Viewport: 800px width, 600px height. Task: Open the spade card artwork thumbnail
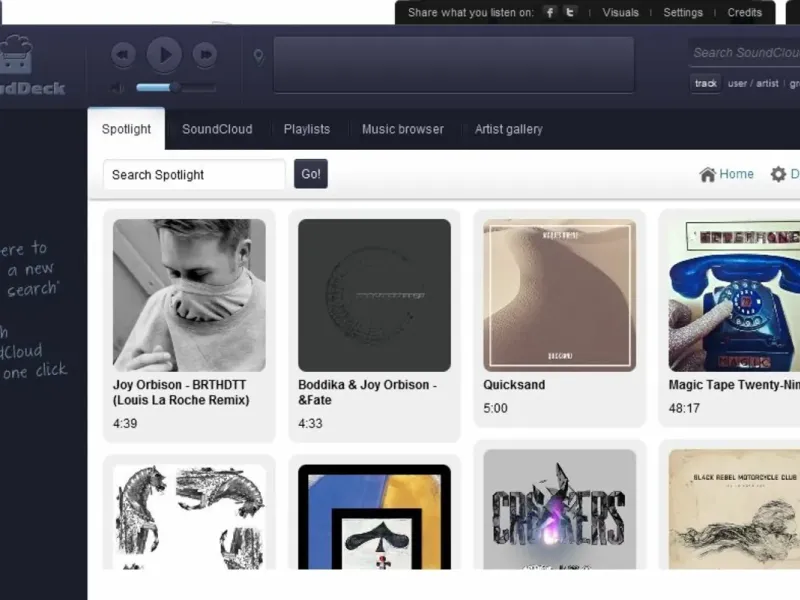pyautogui.click(x=374, y=516)
